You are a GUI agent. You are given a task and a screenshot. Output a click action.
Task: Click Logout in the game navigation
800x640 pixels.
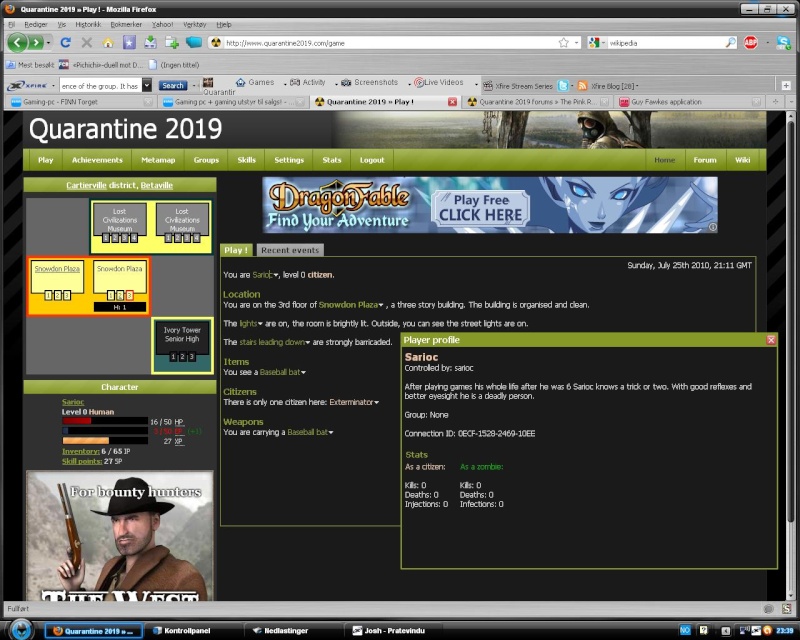point(372,160)
